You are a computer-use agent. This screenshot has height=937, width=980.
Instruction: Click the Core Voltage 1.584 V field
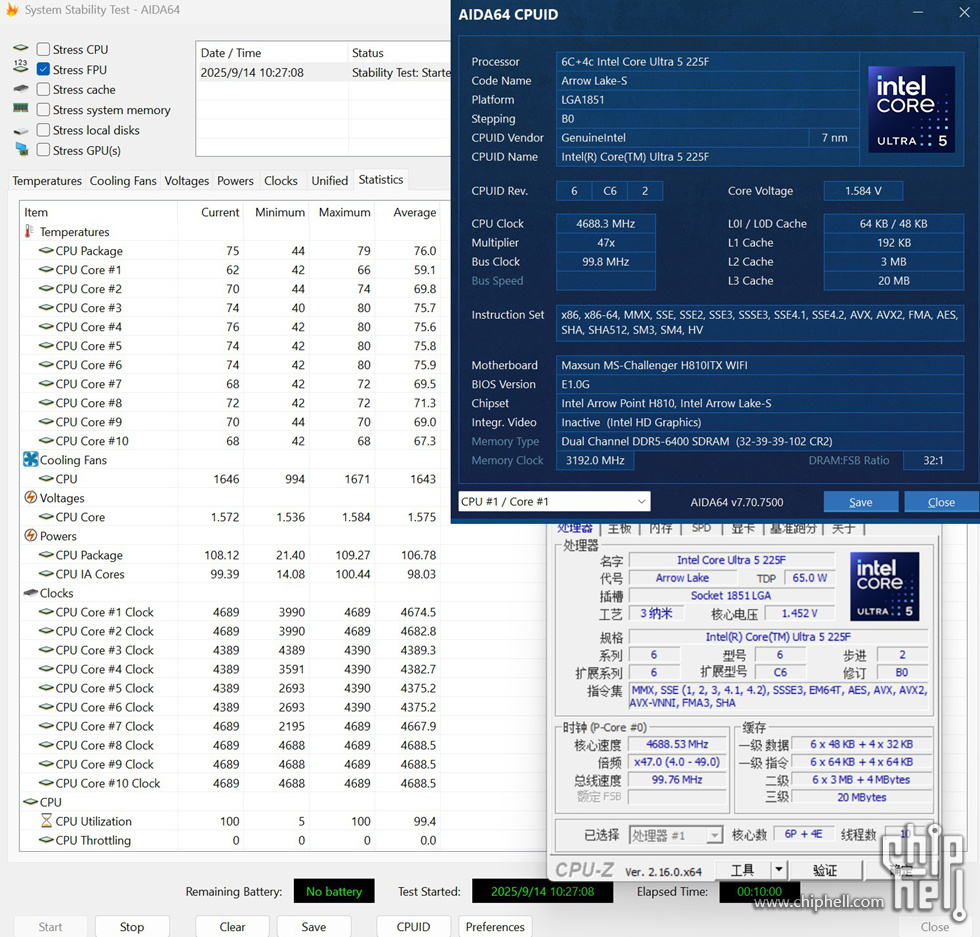863,191
